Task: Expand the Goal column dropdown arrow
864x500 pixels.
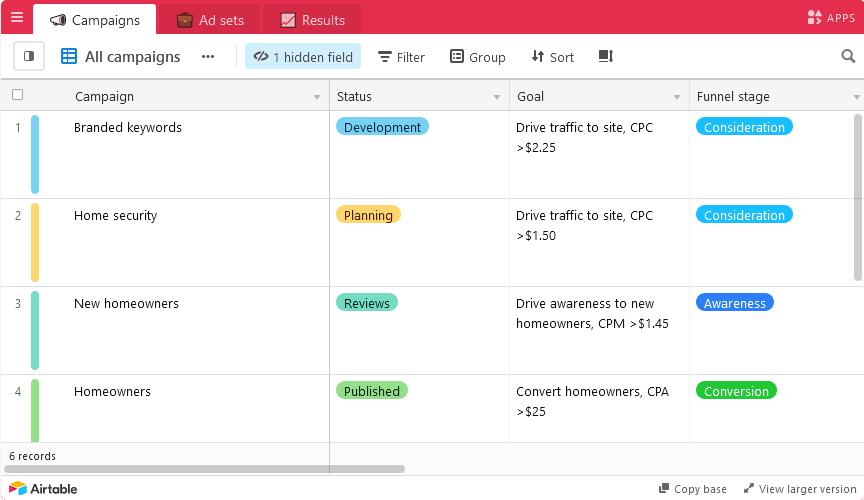Action: [677, 97]
